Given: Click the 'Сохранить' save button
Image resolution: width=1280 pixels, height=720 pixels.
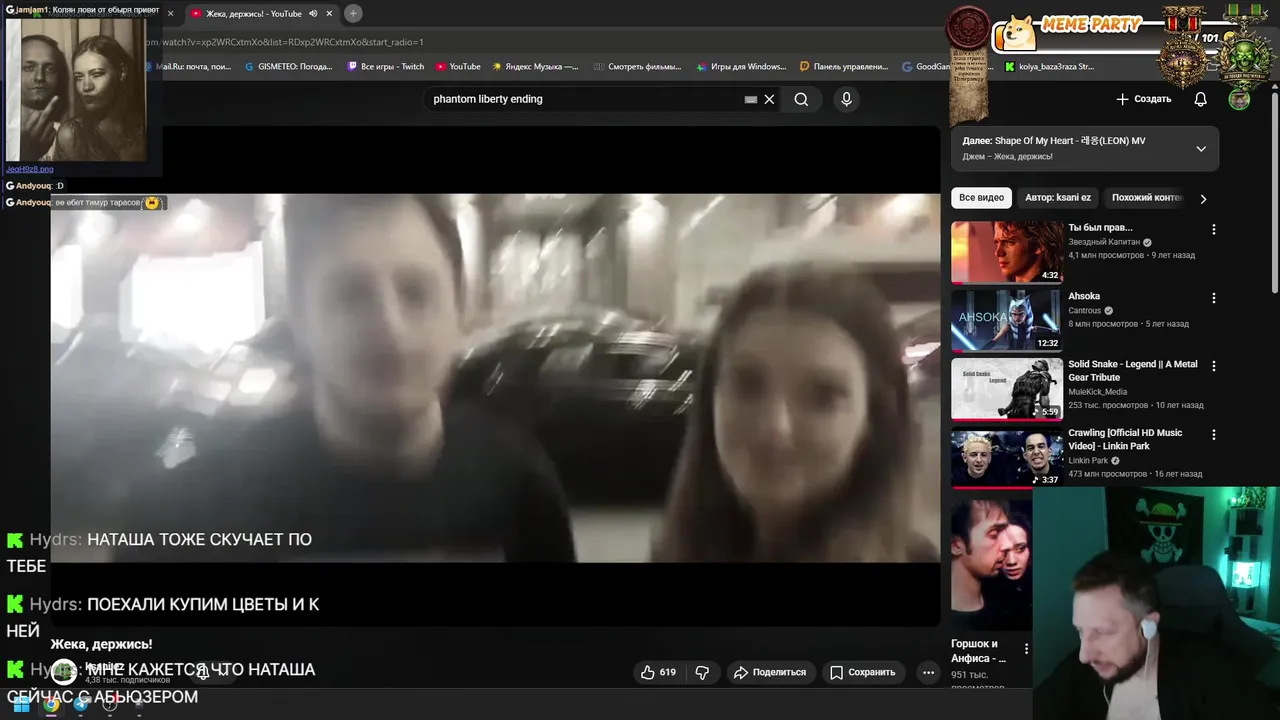Looking at the screenshot, I should 862,672.
